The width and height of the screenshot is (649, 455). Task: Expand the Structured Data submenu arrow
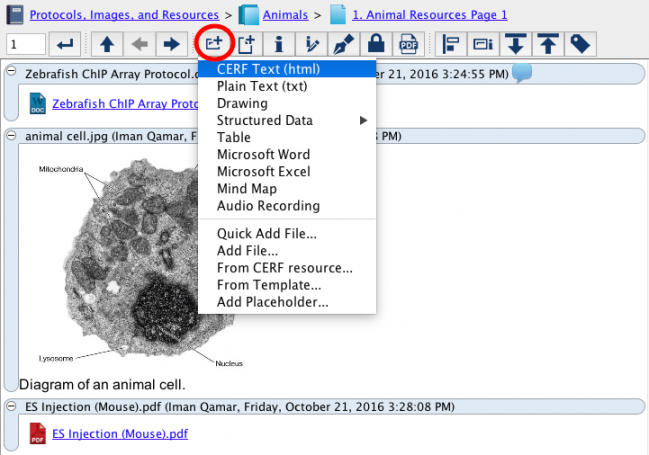point(363,120)
